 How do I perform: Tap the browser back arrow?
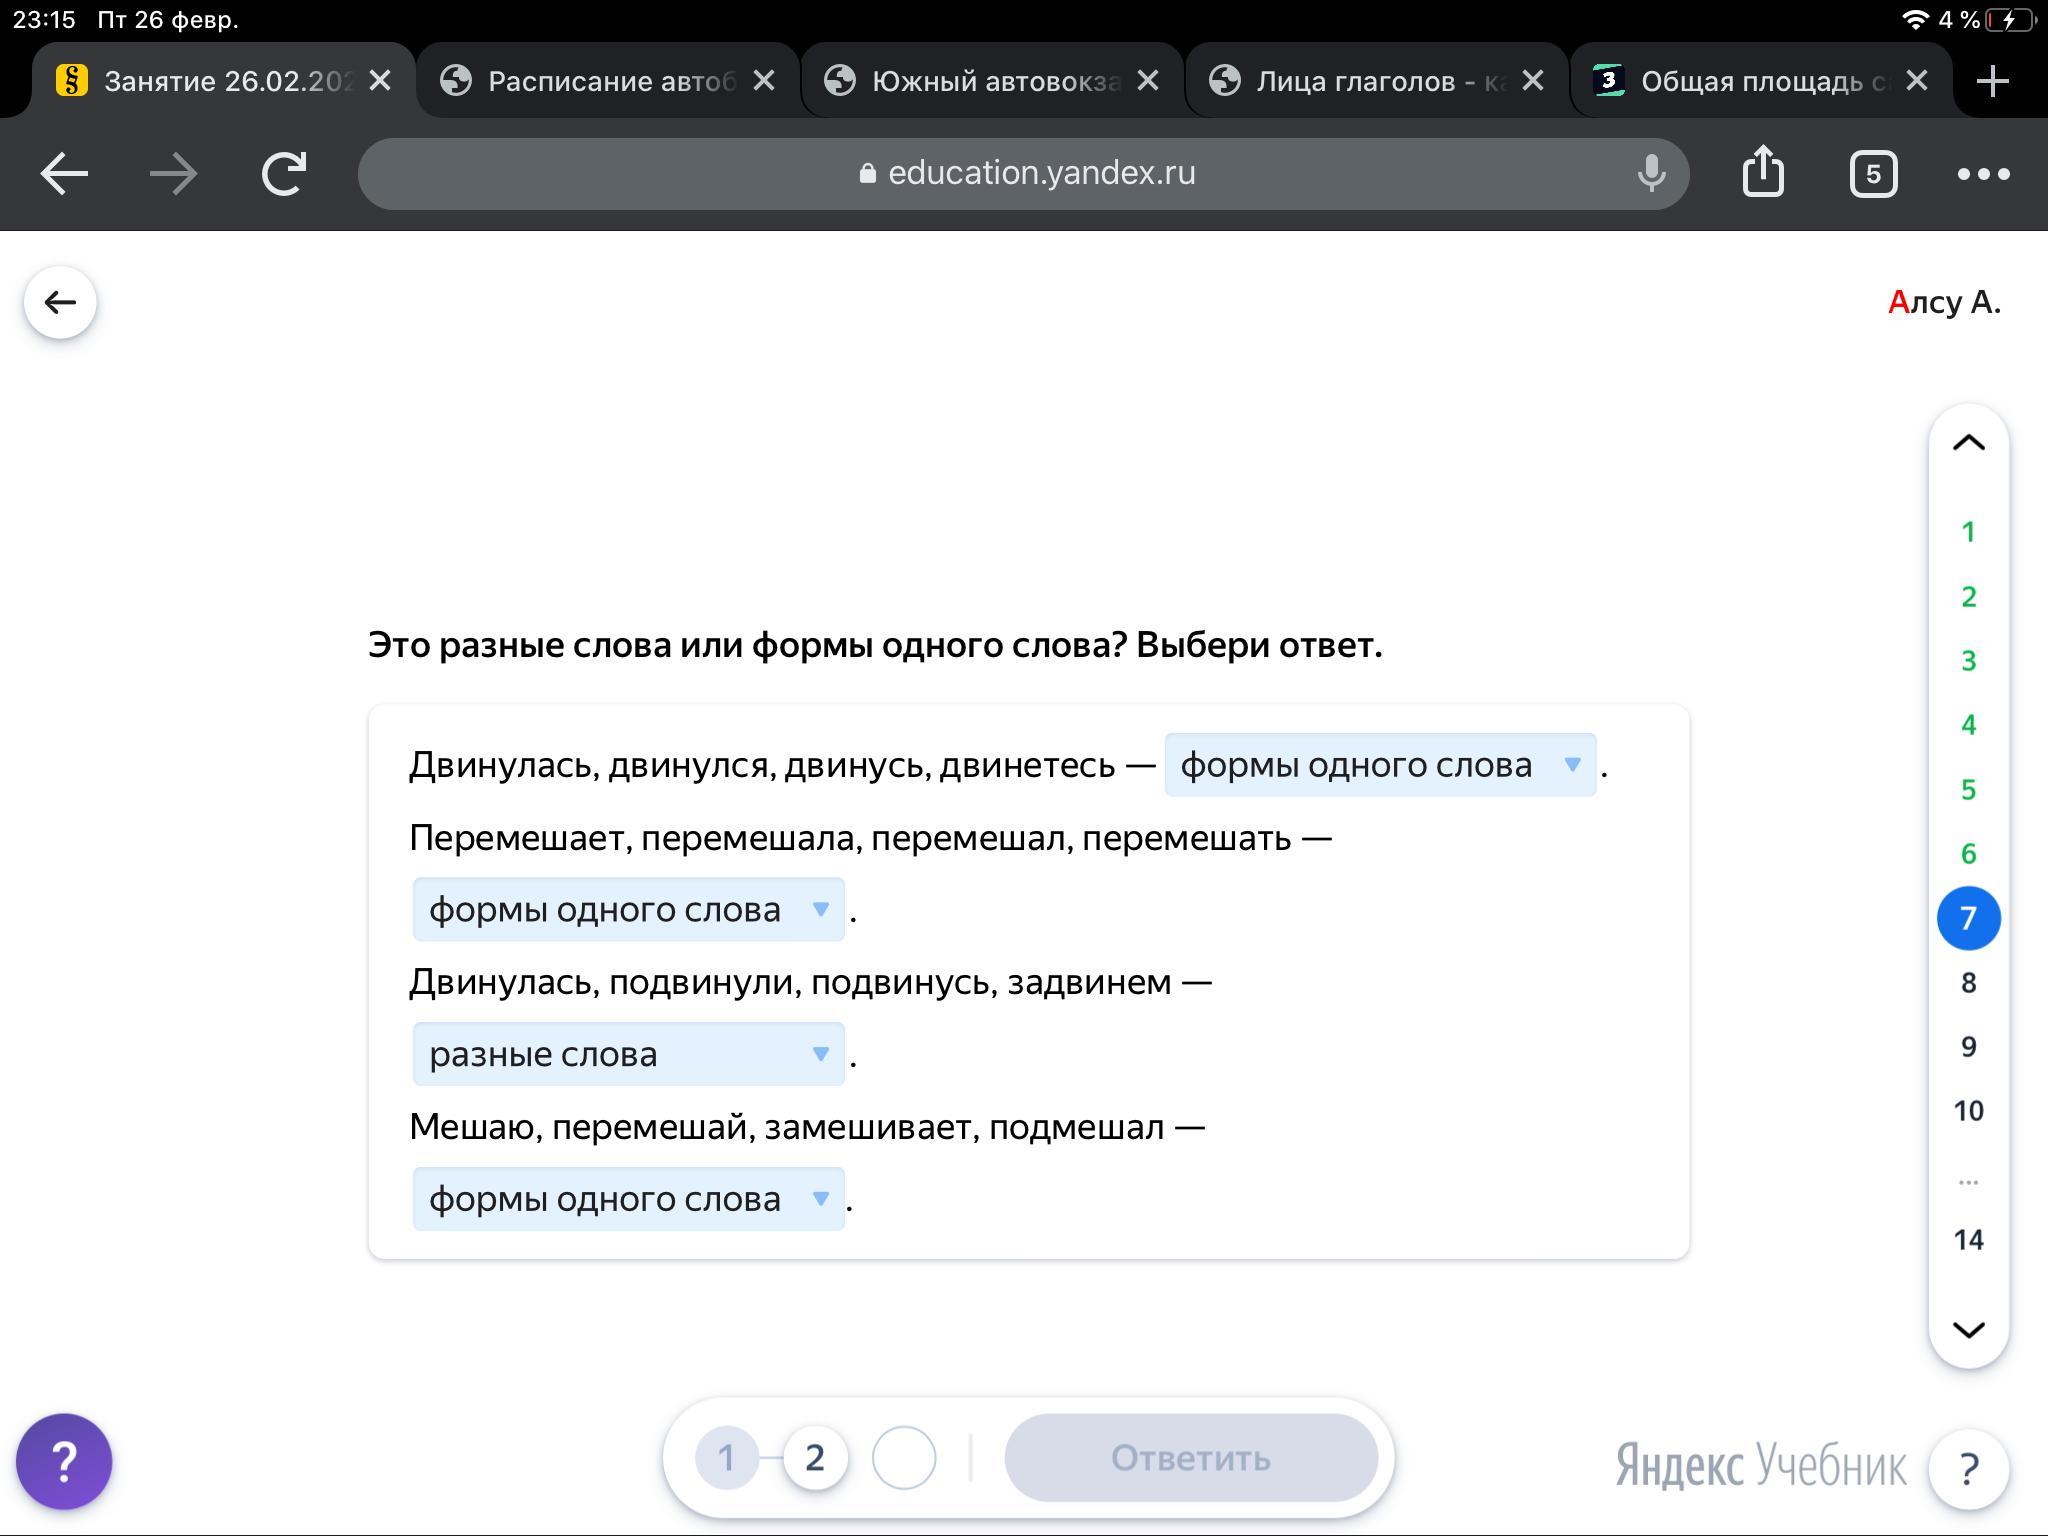(64, 174)
